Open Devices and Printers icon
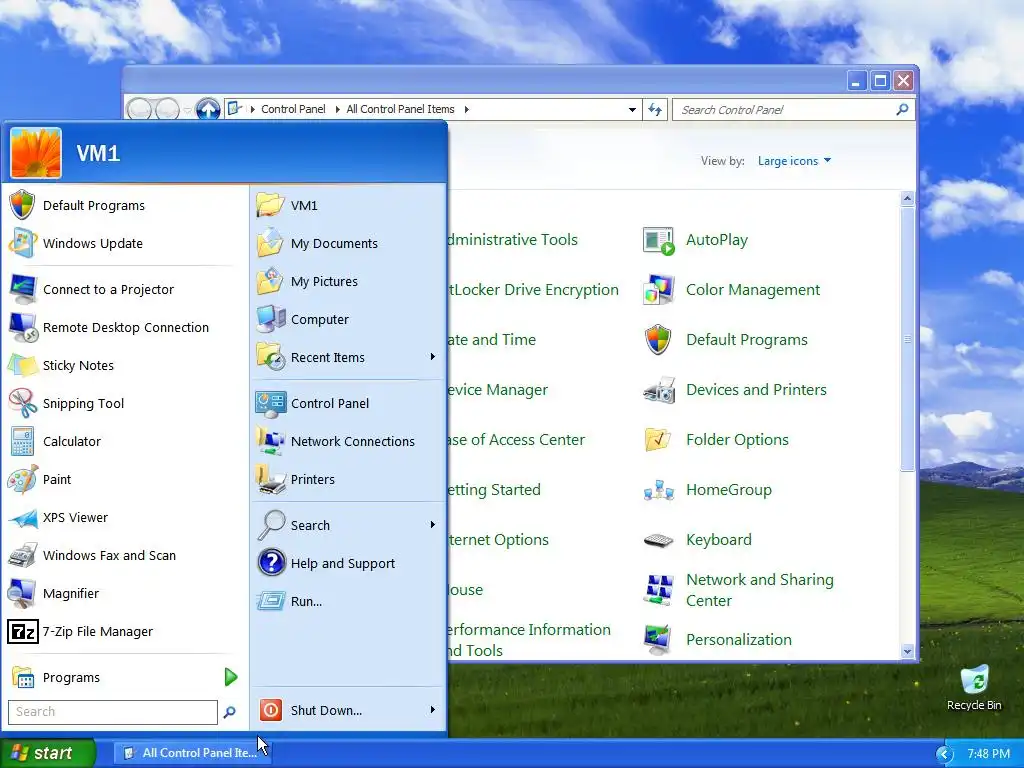Screen dimensions: 1024x768 coord(658,390)
